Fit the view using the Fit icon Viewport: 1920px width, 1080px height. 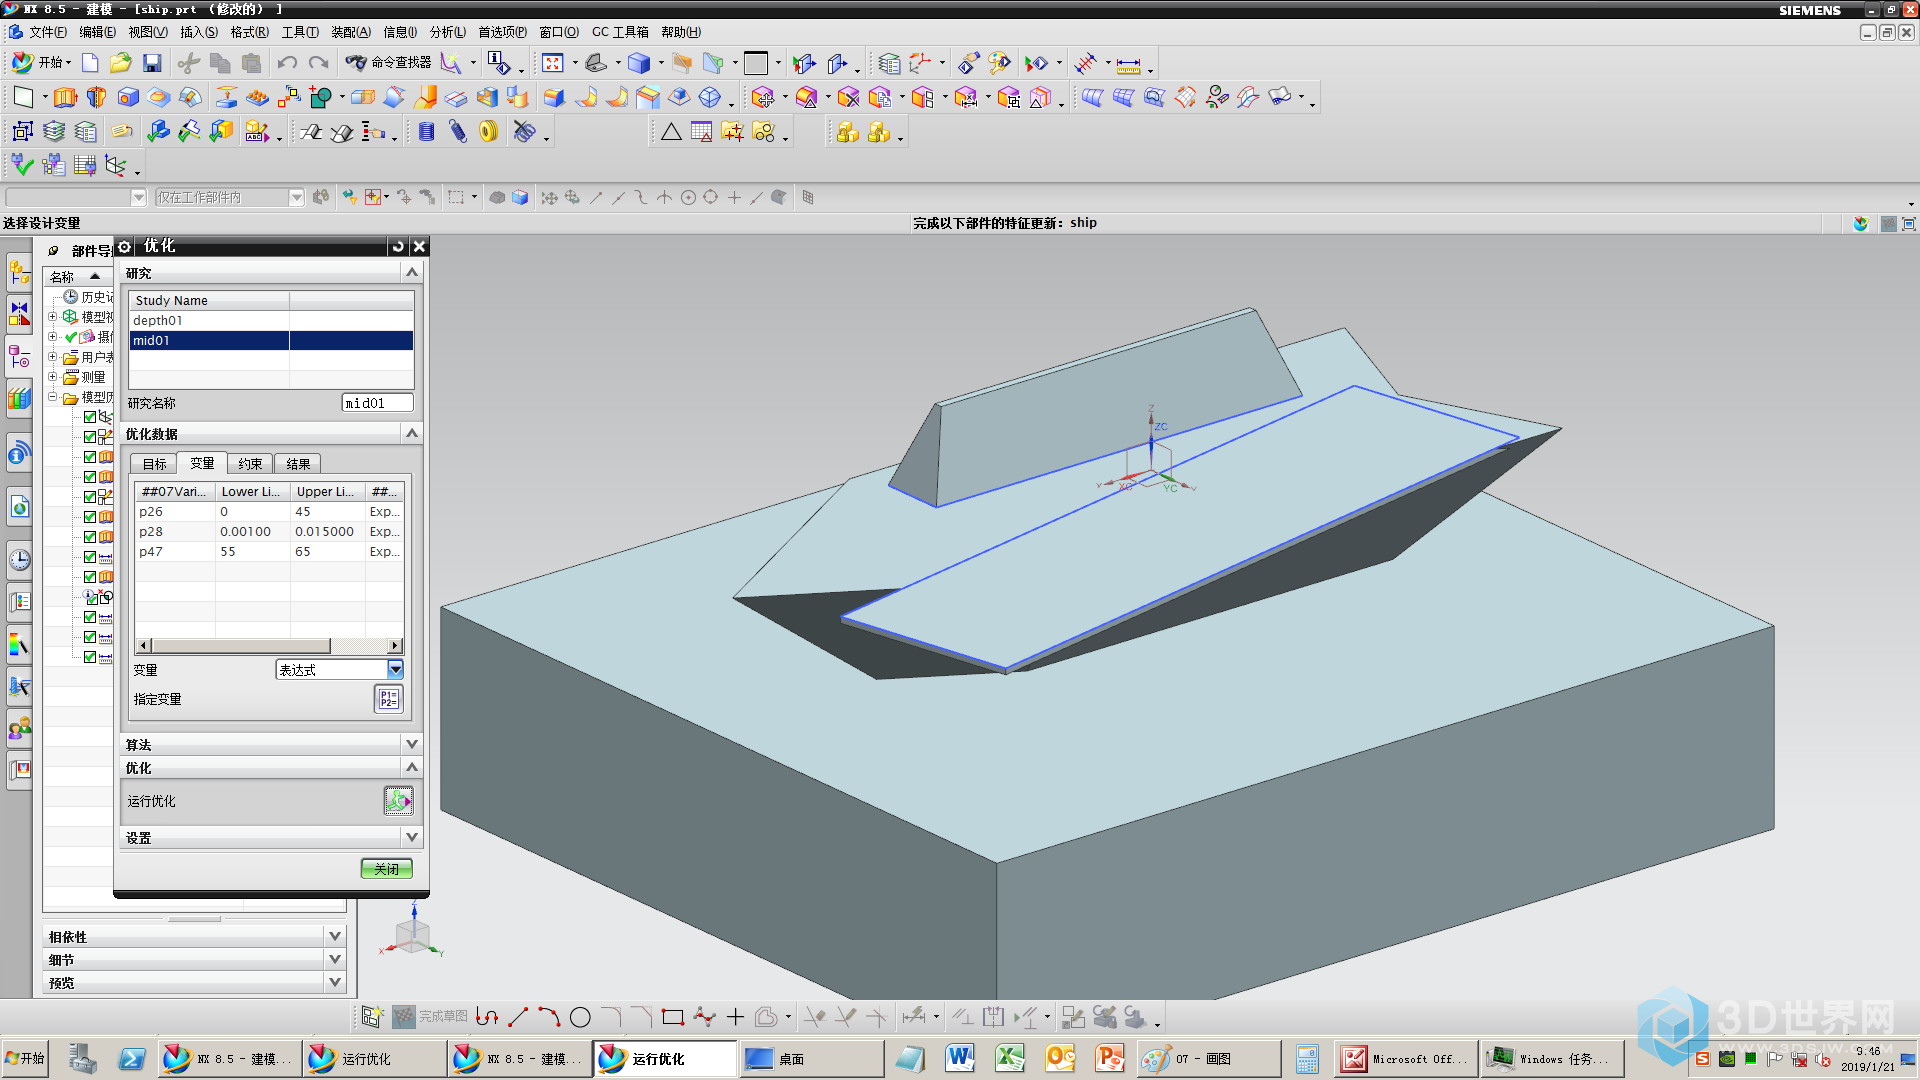click(553, 64)
